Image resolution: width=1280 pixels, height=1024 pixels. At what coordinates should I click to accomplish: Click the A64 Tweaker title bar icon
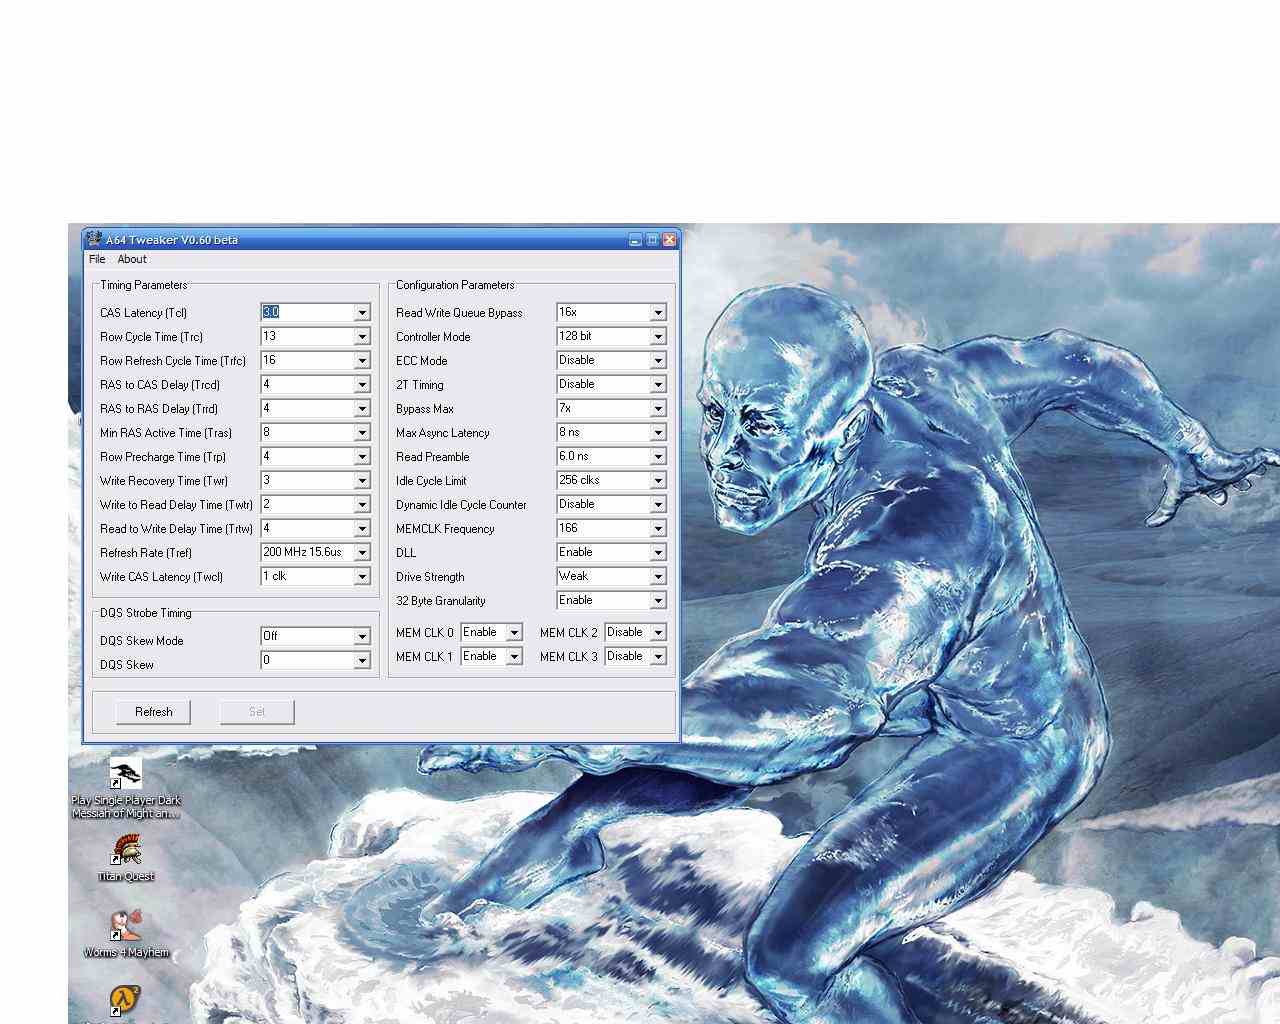click(x=94, y=239)
